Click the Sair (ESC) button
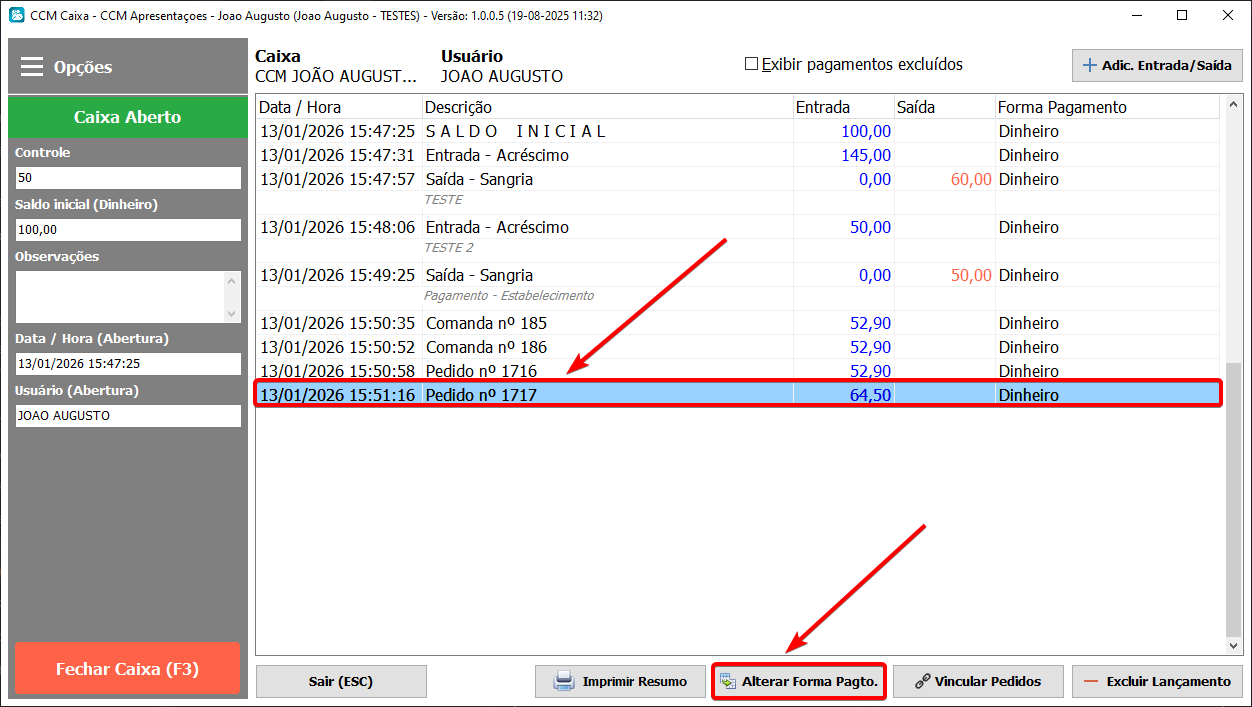The image size is (1252, 707). pyautogui.click(x=341, y=681)
